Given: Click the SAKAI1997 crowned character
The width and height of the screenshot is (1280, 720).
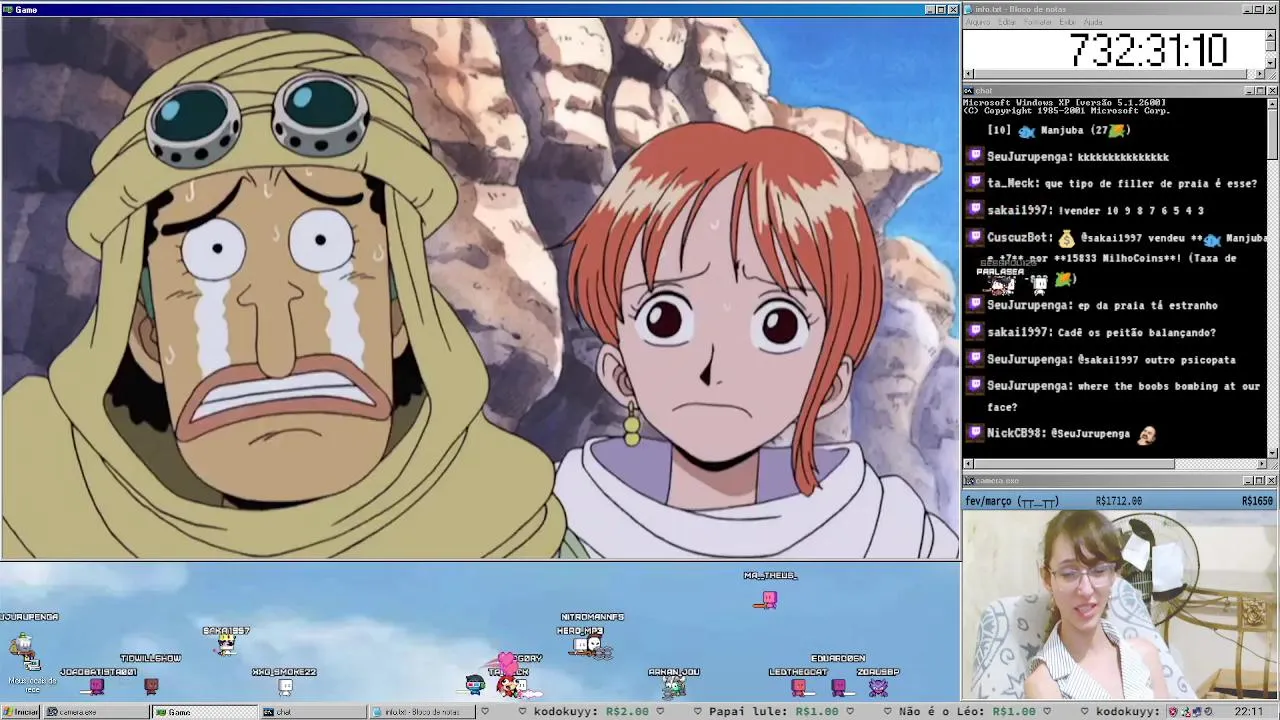Looking at the screenshot, I should click(226, 646).
